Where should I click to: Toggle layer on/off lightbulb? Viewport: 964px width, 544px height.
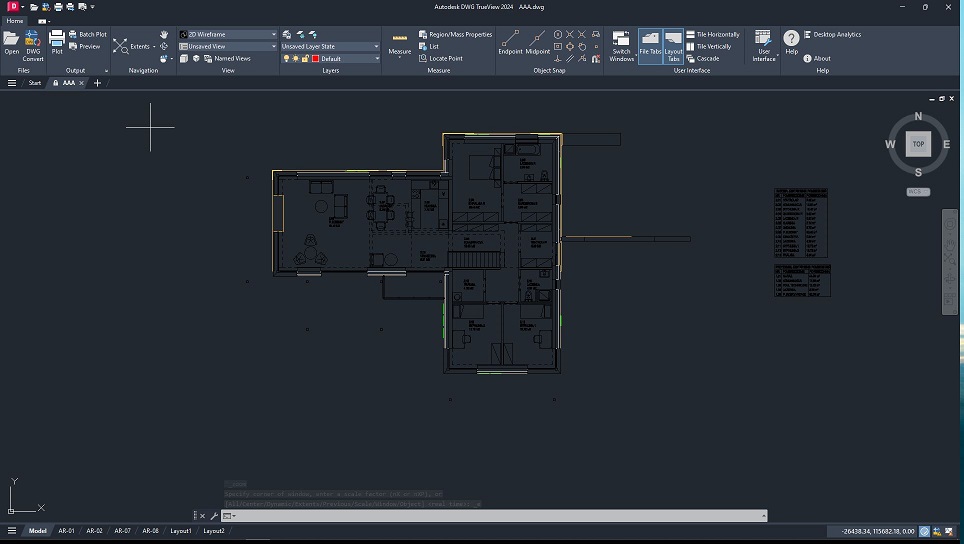(286, 58)
